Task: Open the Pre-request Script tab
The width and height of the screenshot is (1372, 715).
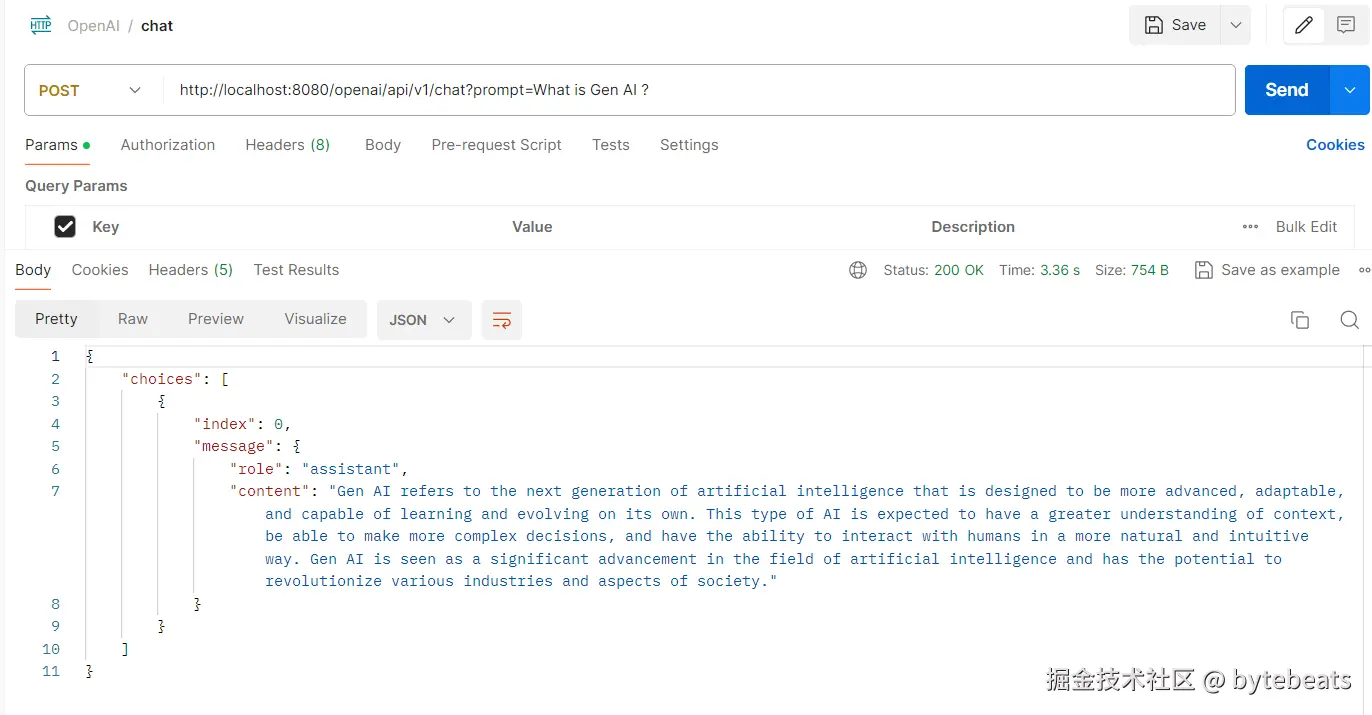Action: [x=497, y=145]
